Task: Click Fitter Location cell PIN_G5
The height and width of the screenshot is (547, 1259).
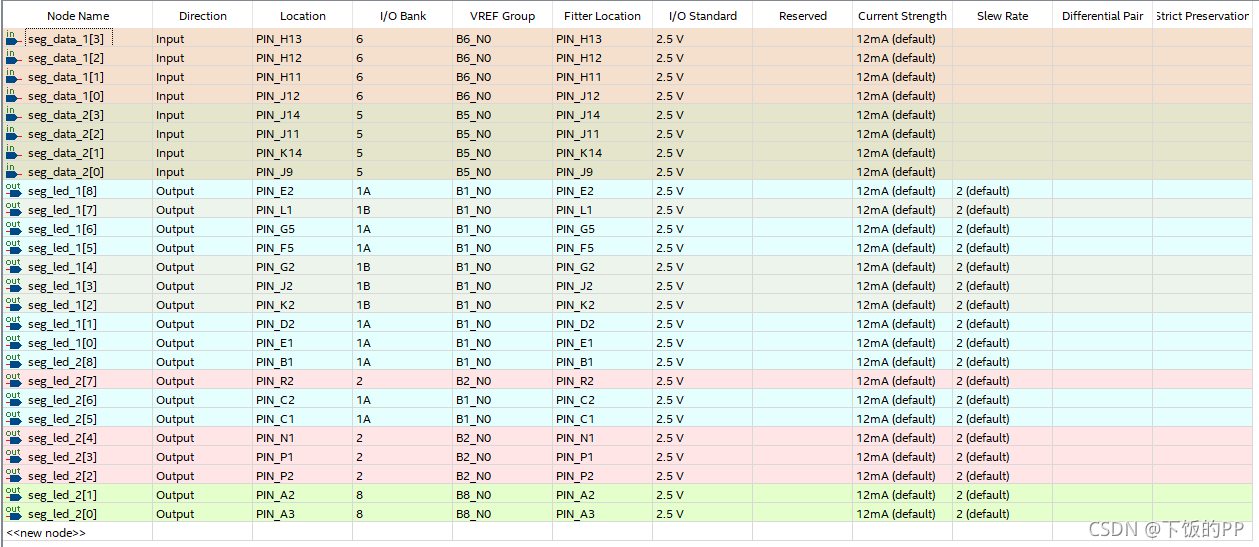Action: pyautogui.click(x=602, y=228)
